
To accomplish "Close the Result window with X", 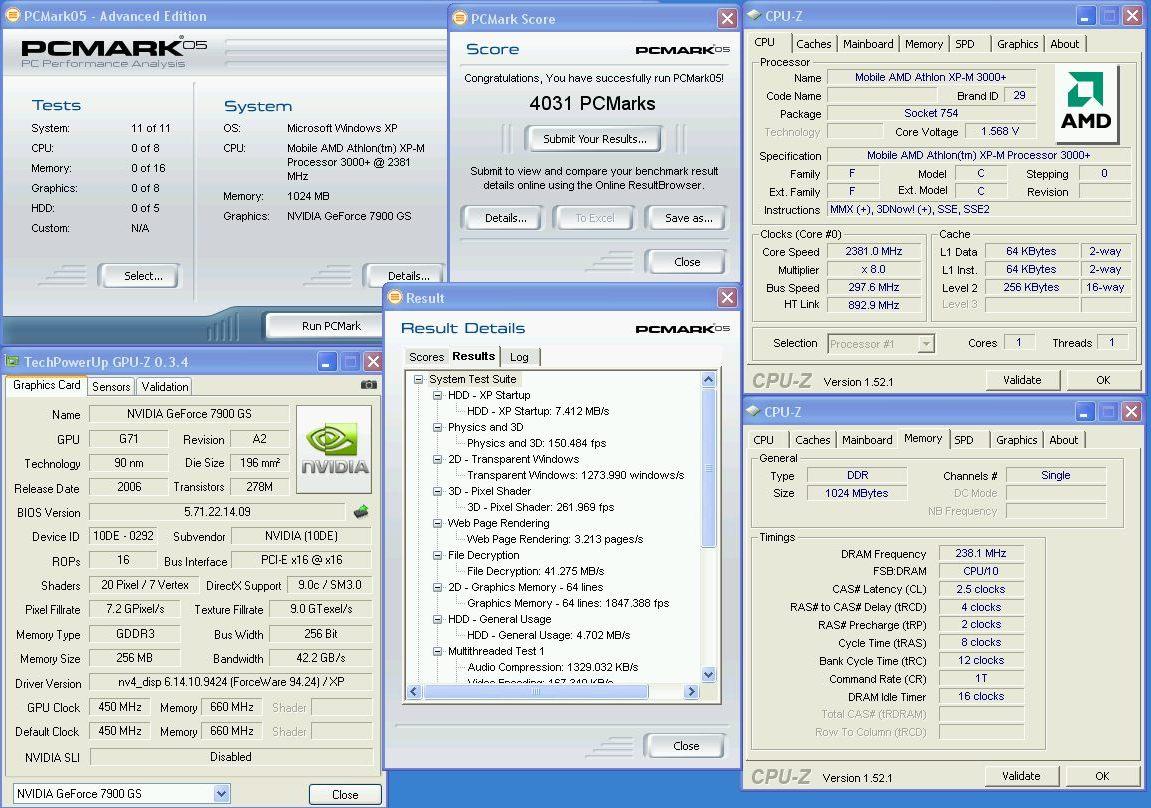I will pos(727,297).
